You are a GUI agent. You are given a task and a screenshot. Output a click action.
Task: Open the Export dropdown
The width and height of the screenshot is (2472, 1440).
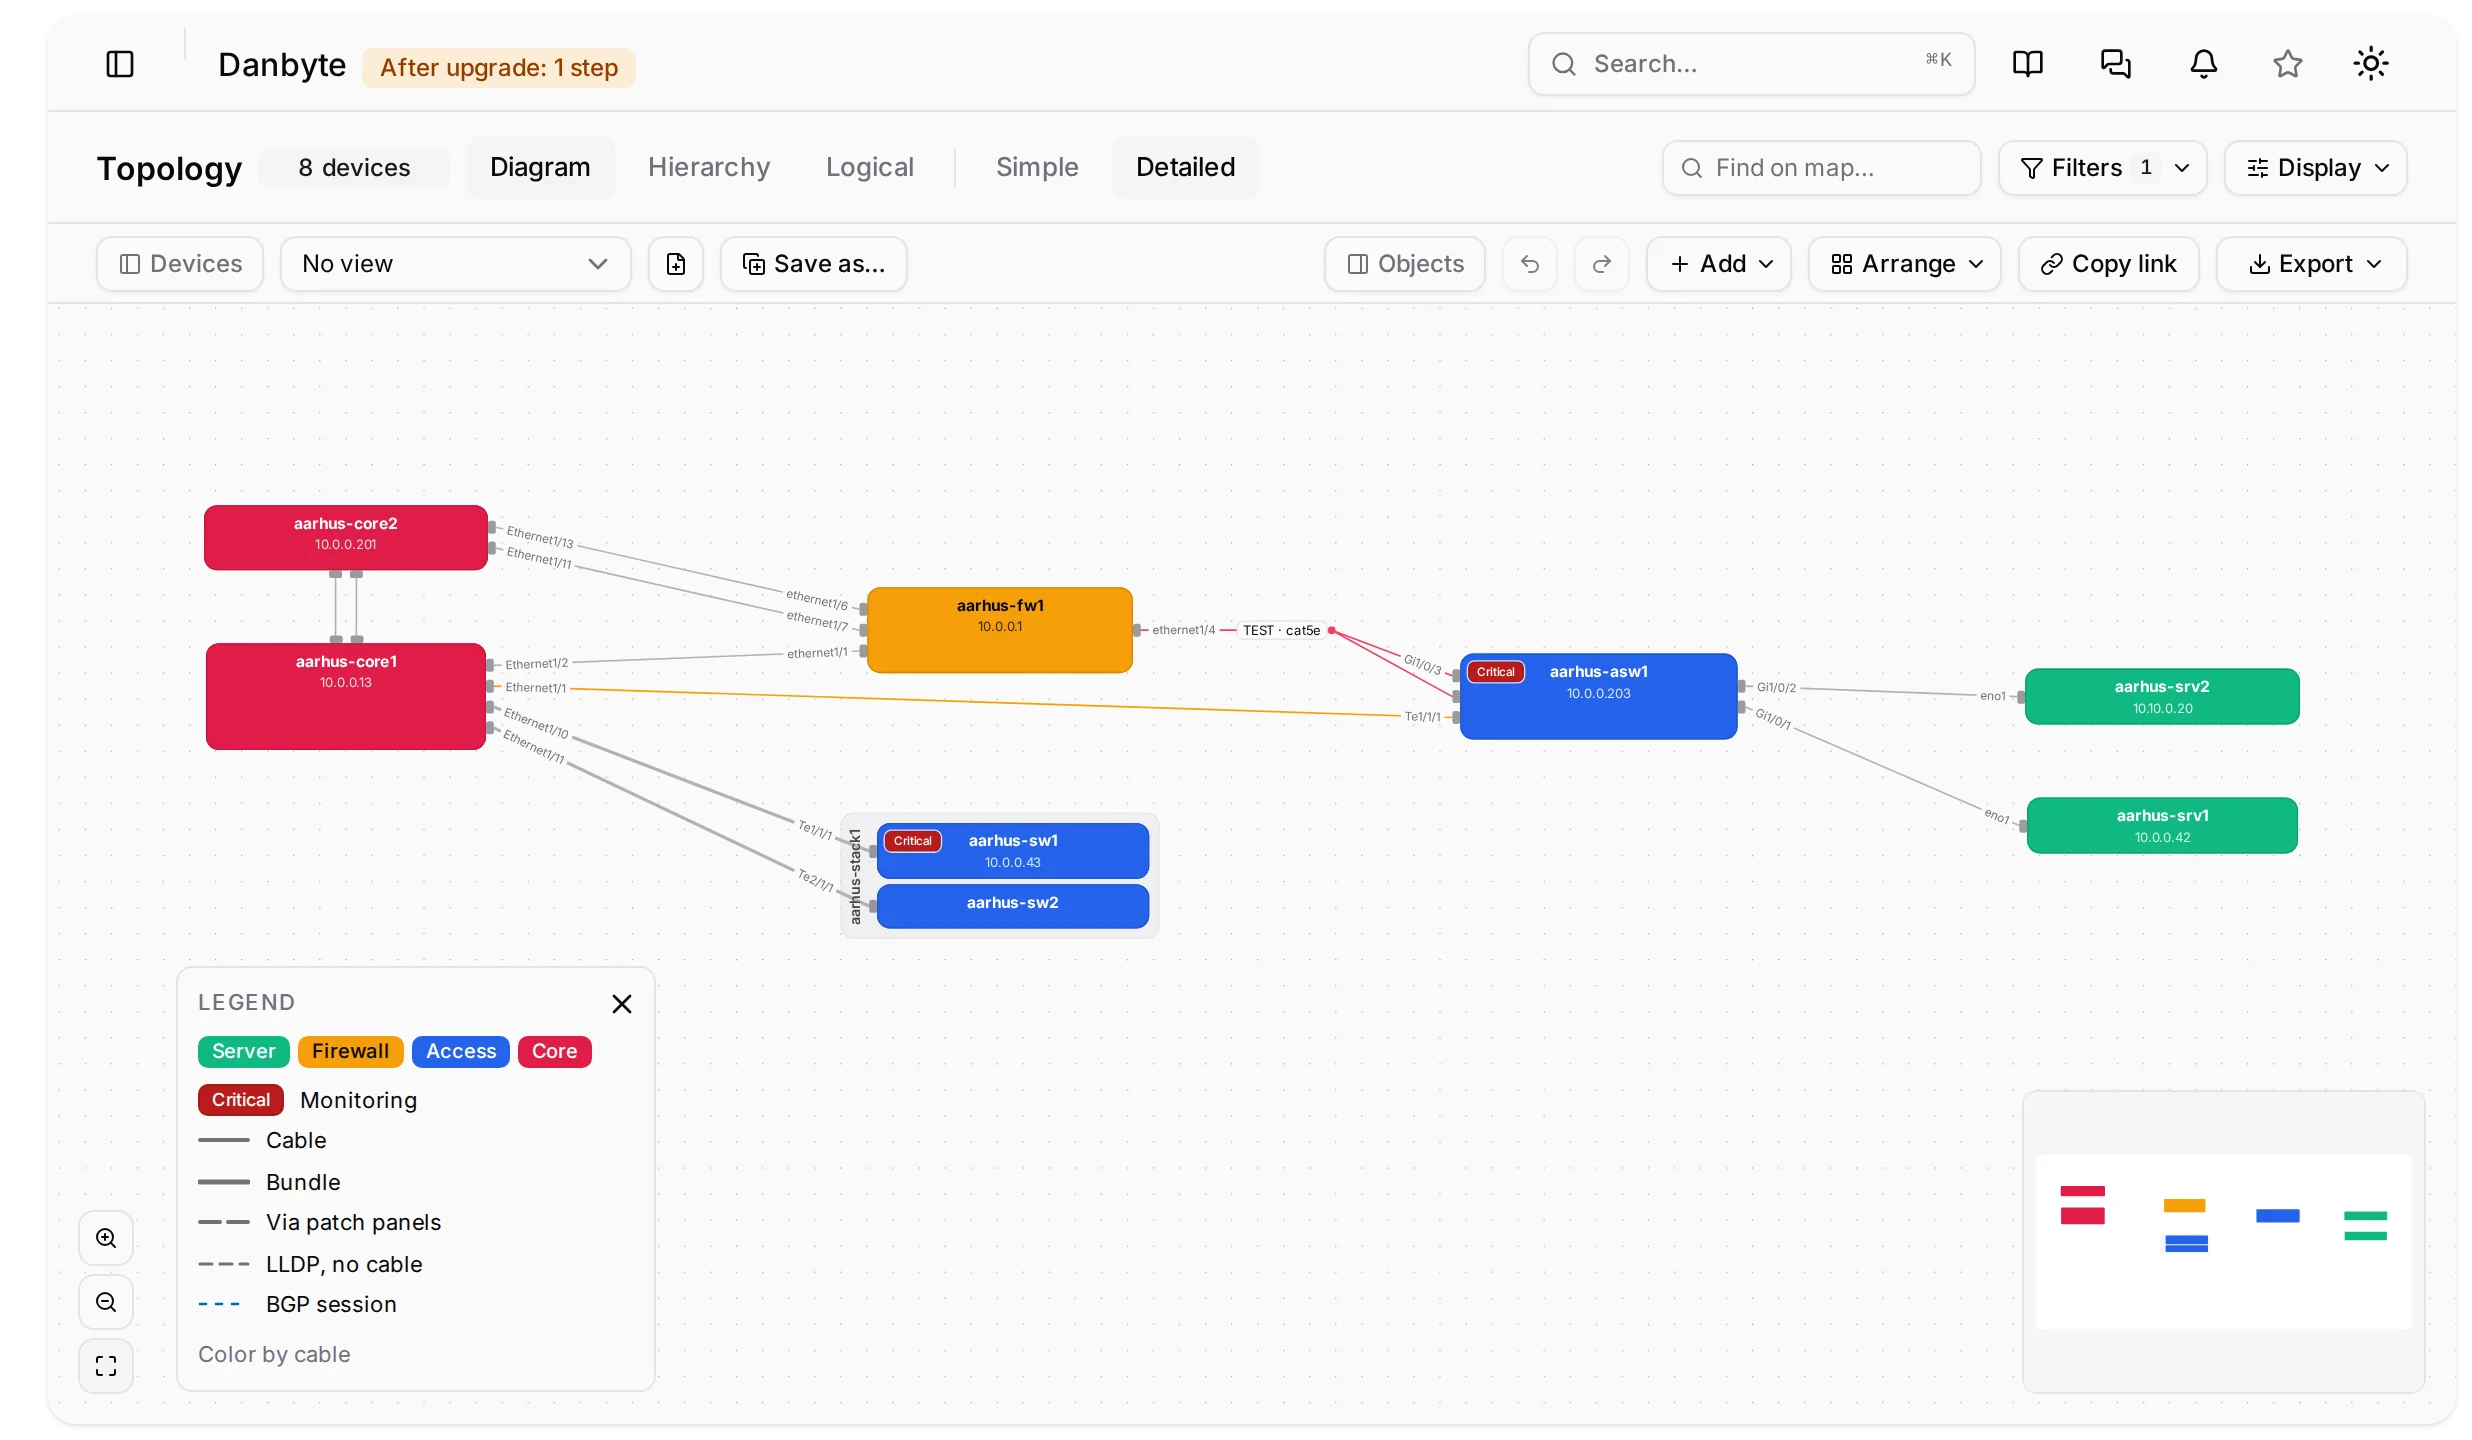click(x=2312, y=264)
